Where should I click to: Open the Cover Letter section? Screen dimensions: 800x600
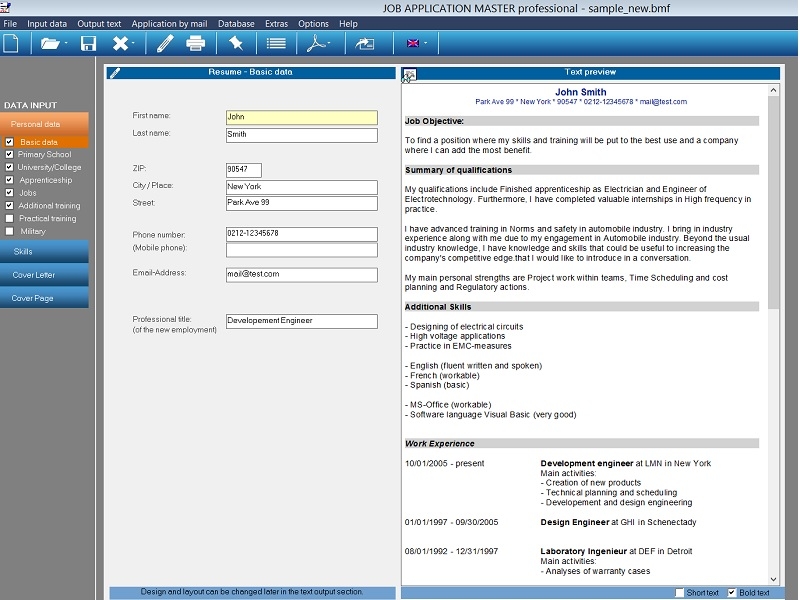(x=44, y=274)
